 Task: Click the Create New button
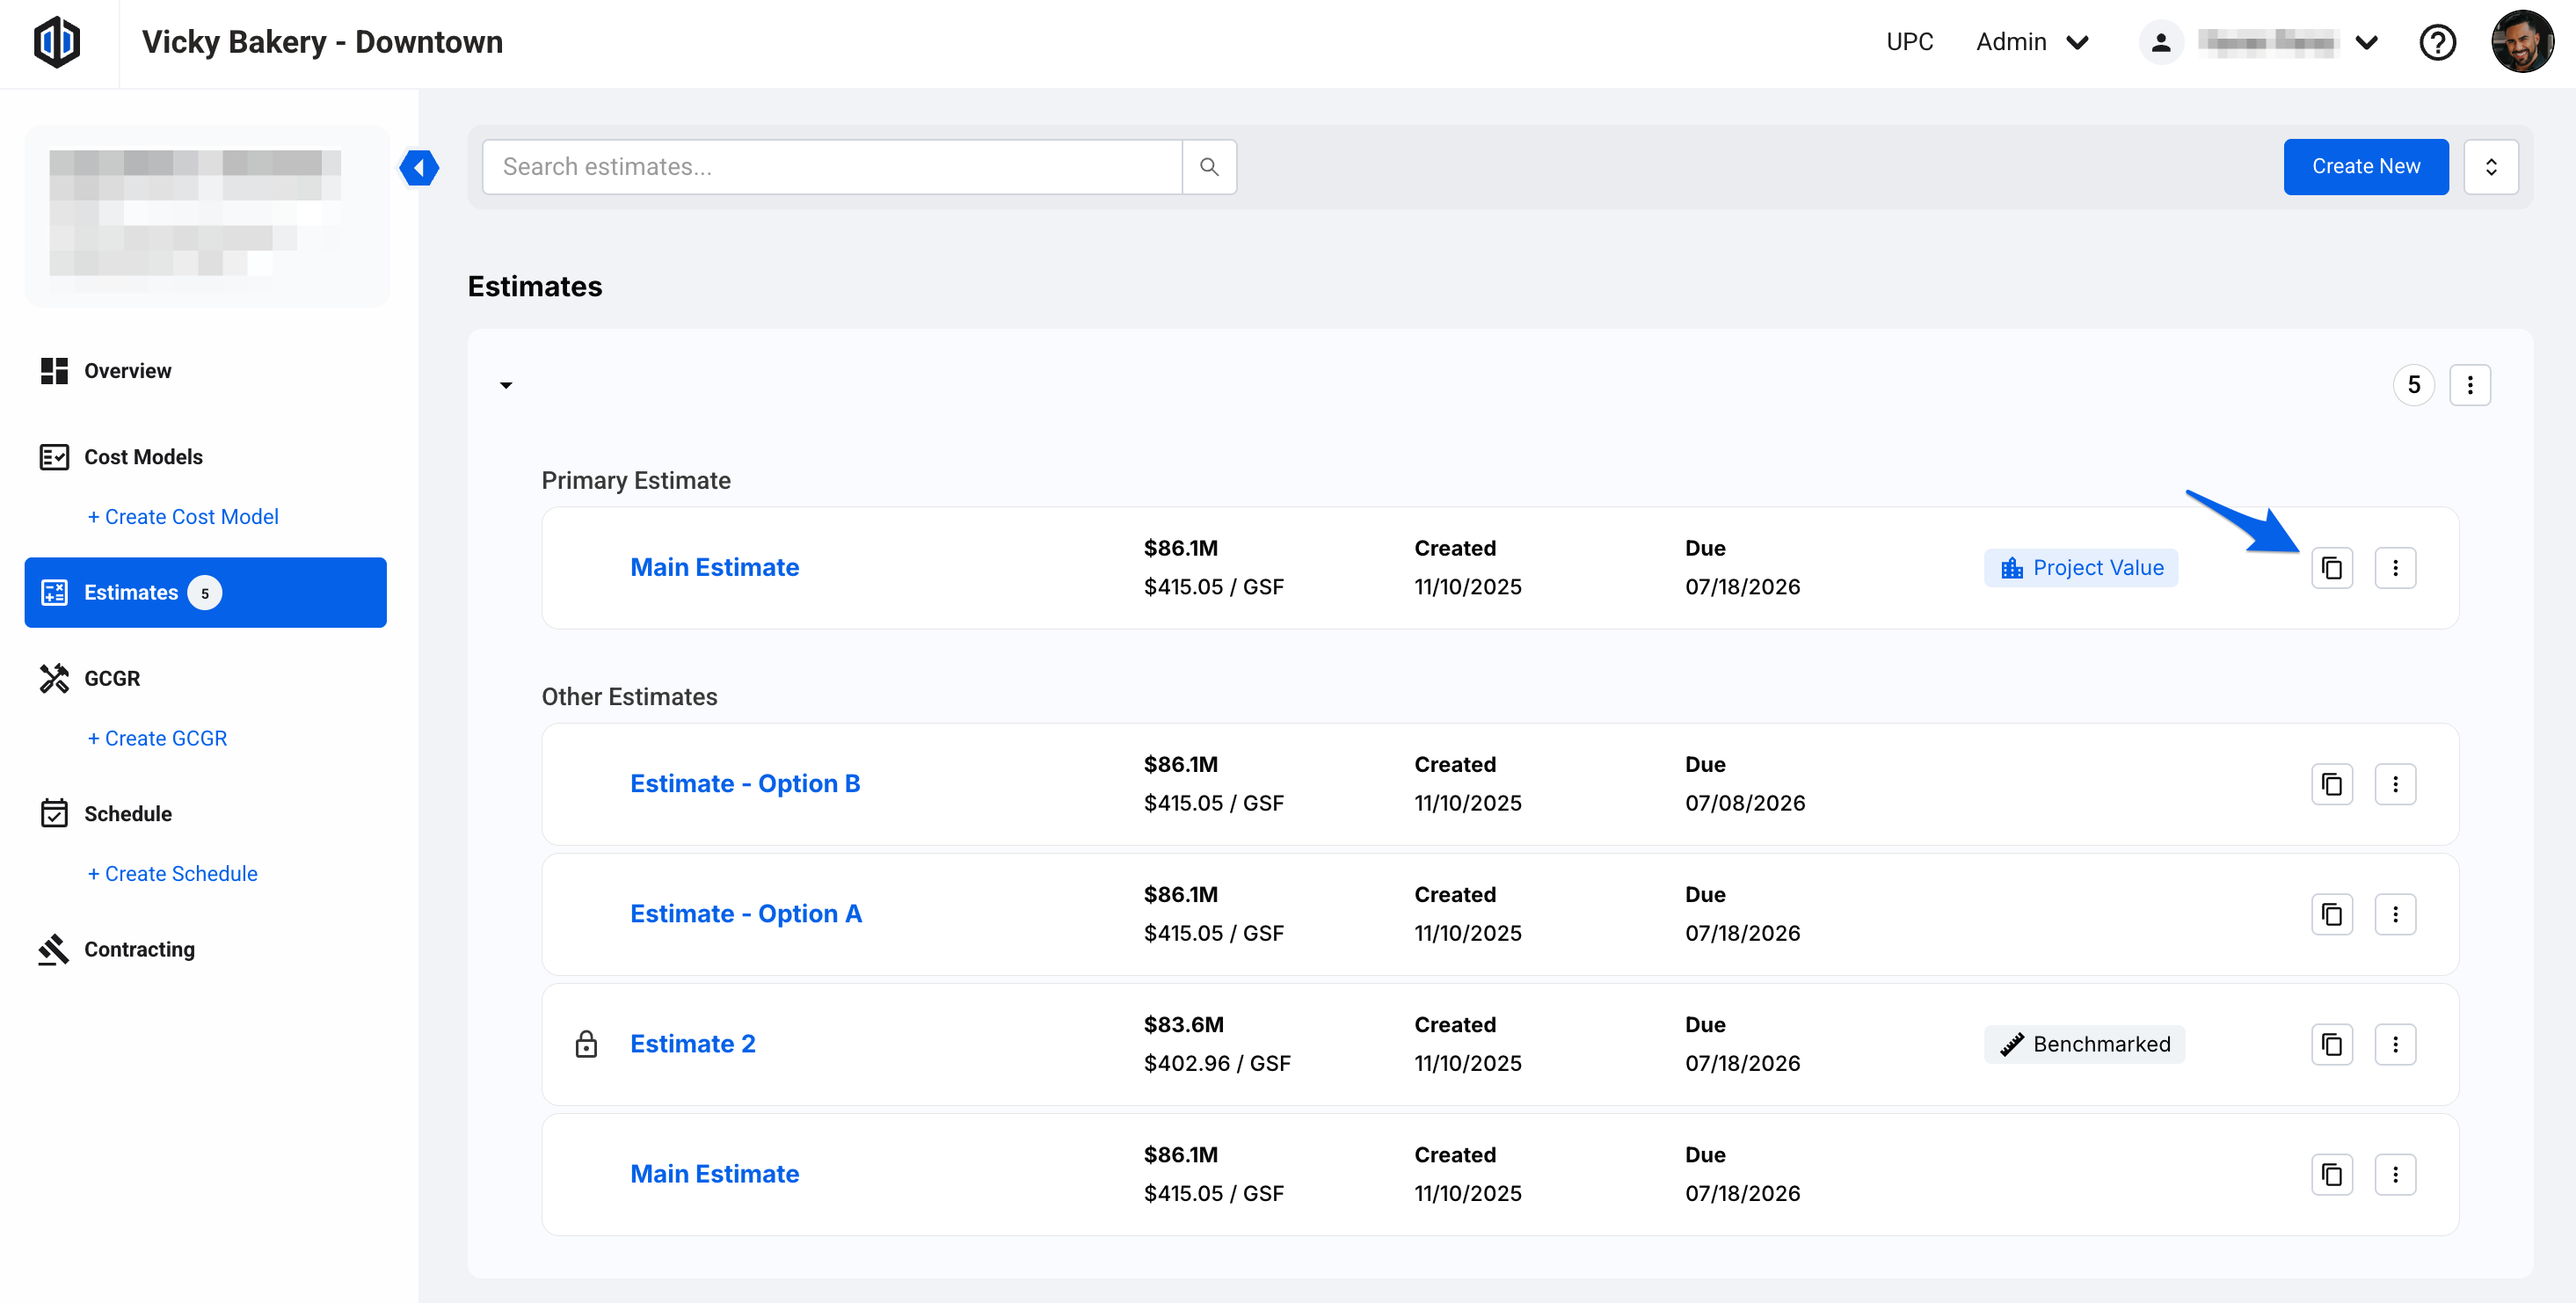pyautogui.click(x=2365, y=167)
